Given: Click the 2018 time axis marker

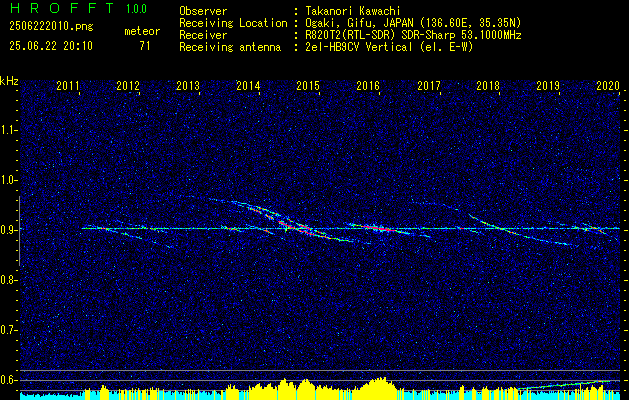Looking at the screenshot, I should pos(488,85).
